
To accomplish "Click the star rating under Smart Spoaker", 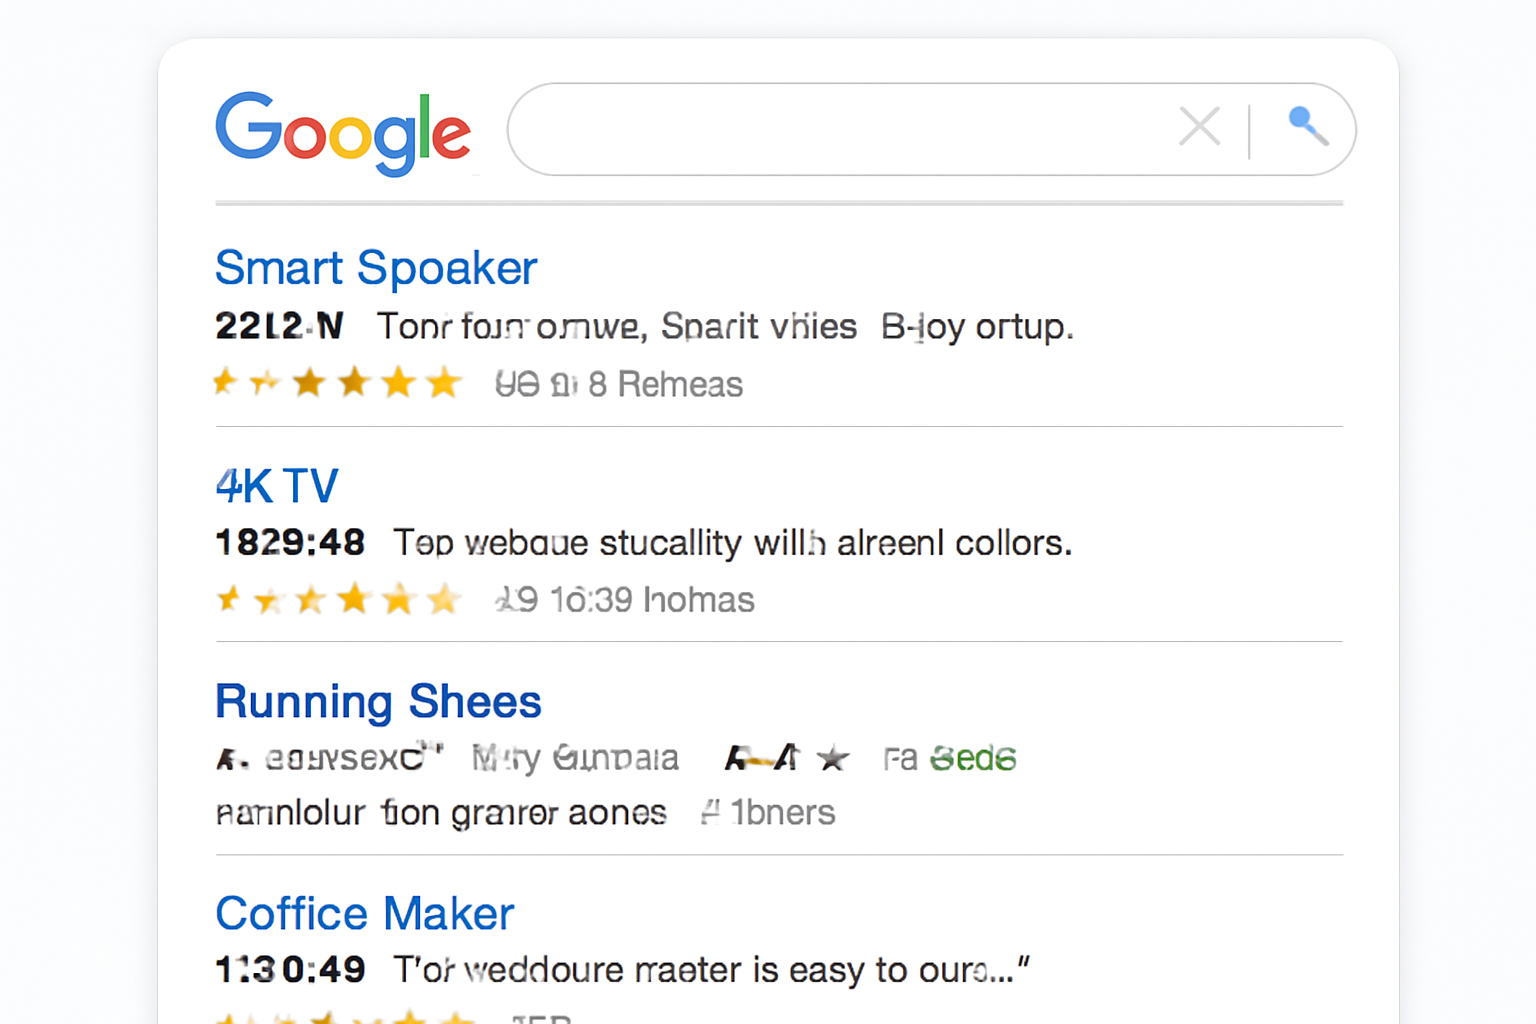I will click(x=338, y=383).
